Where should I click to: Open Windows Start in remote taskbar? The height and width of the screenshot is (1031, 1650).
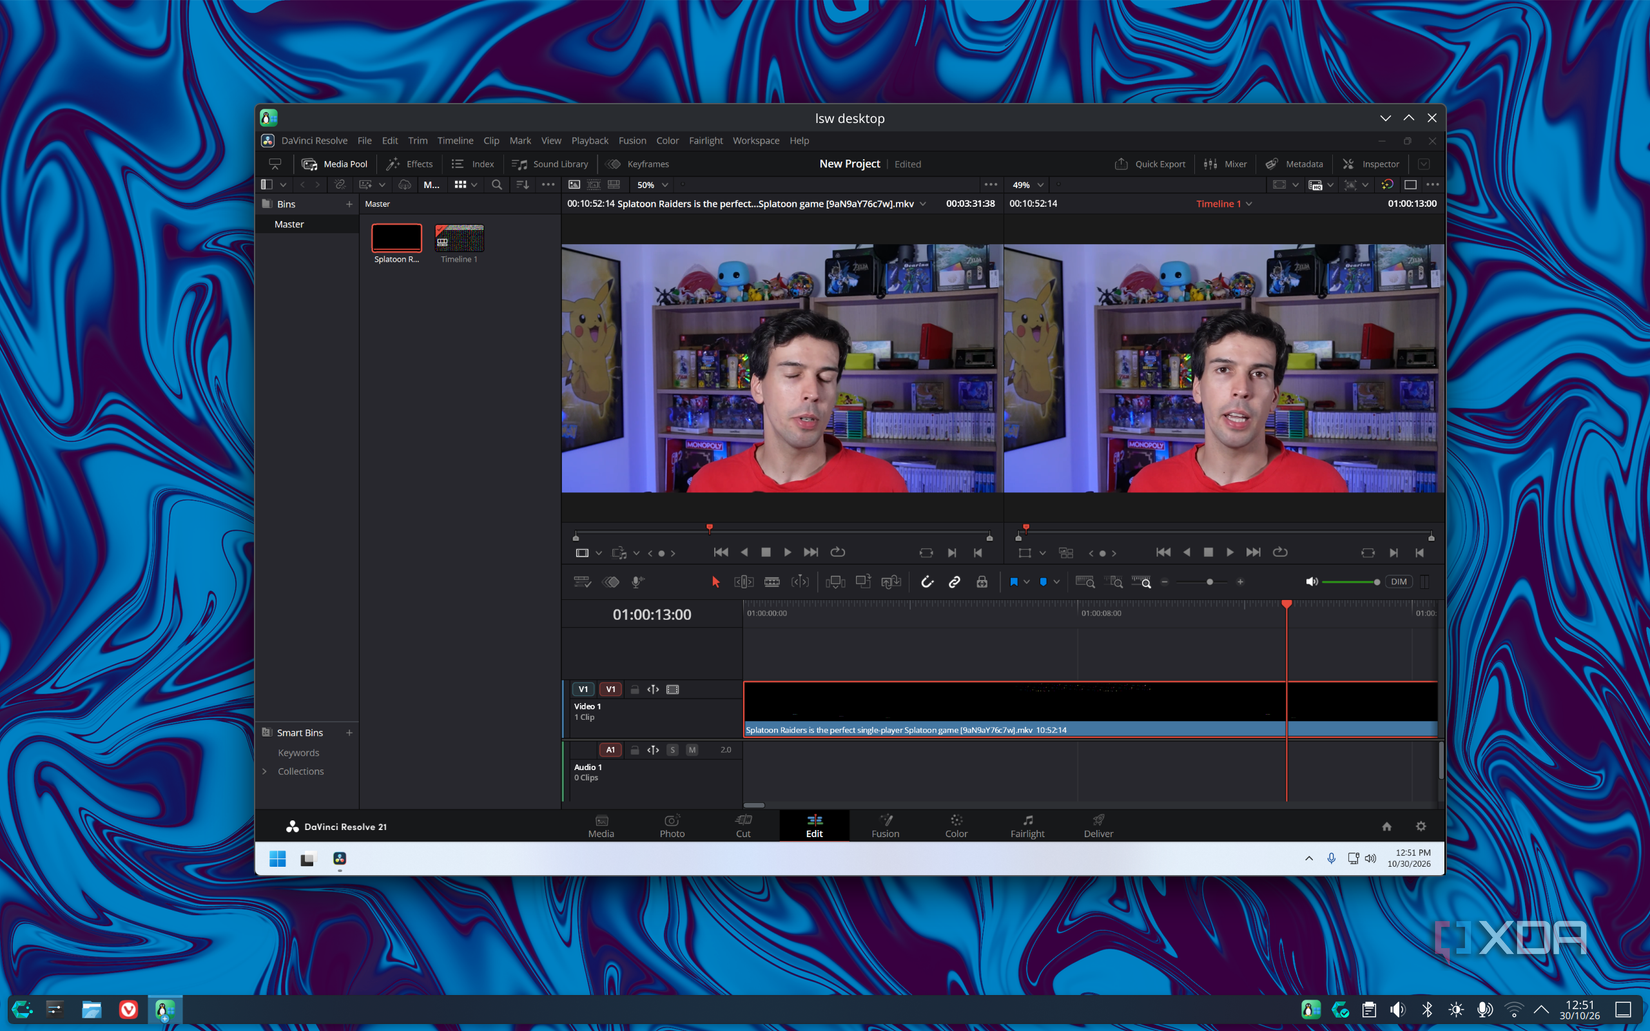[x=278, y=859]
